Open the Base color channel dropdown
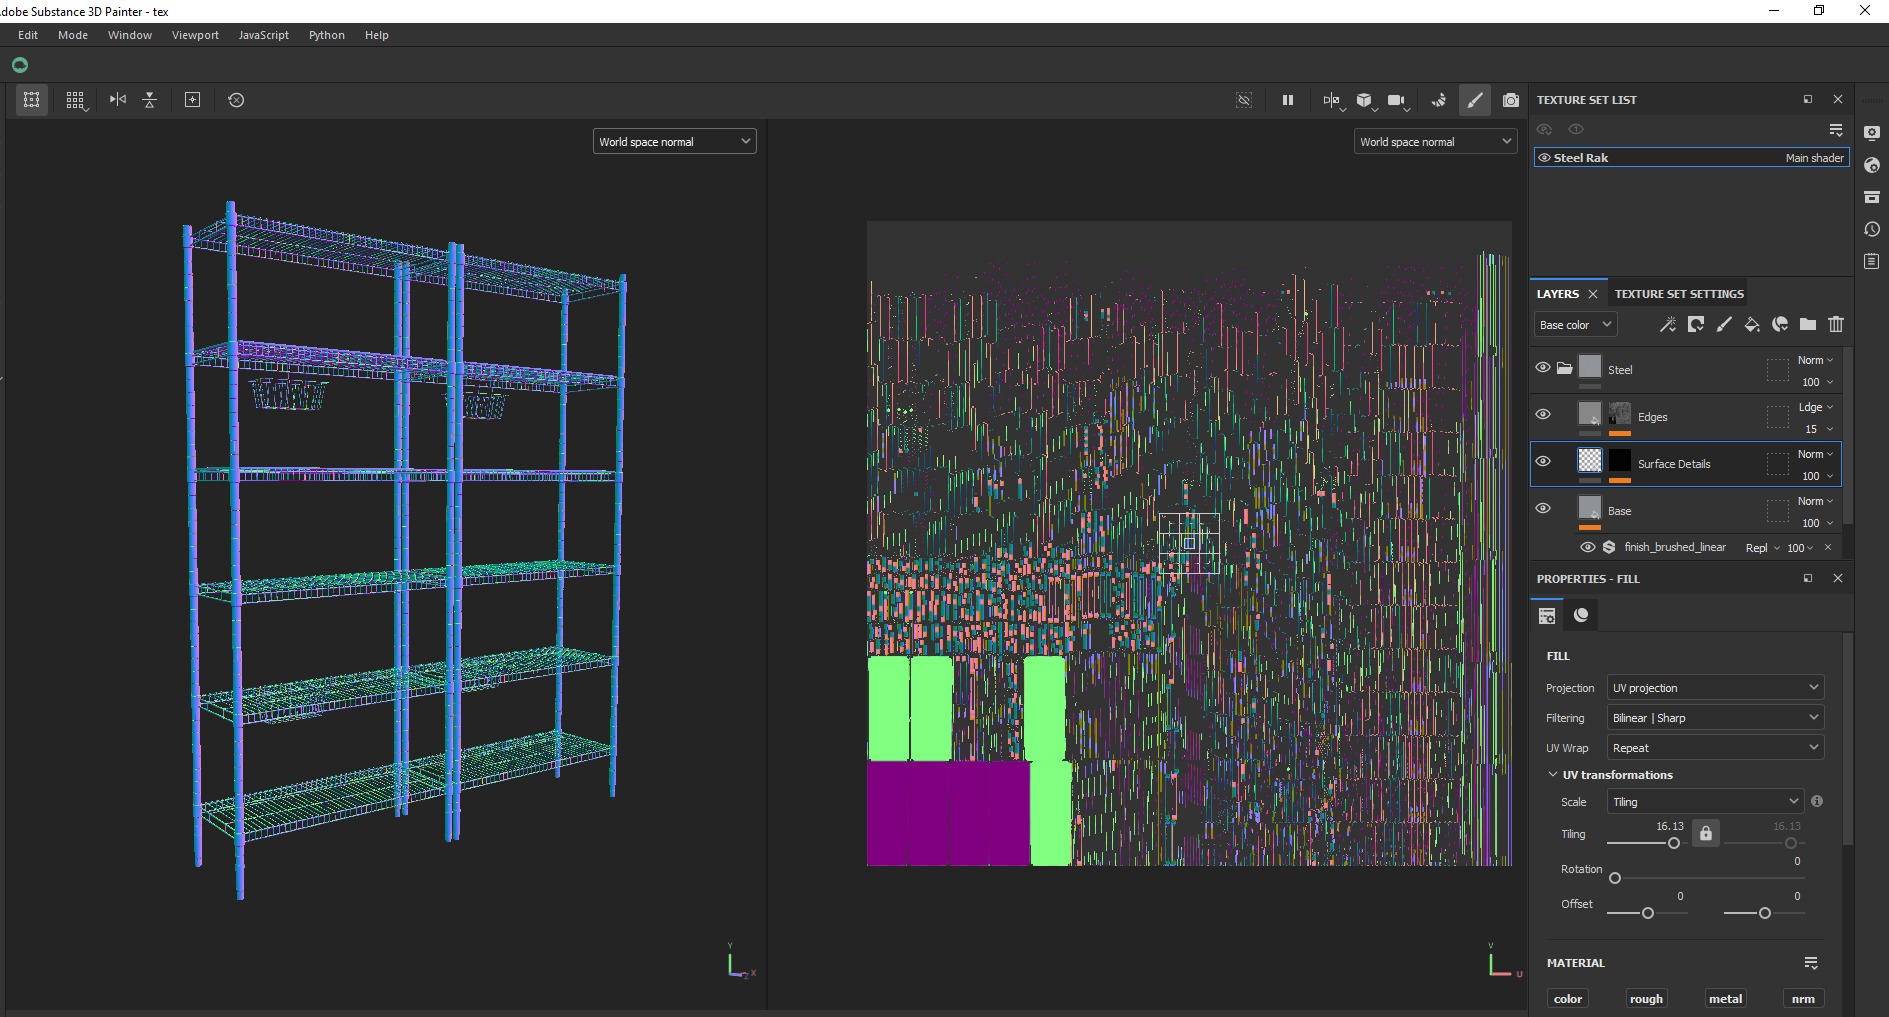This screenshot has height=1017, width=1889. pos(1575,325)
